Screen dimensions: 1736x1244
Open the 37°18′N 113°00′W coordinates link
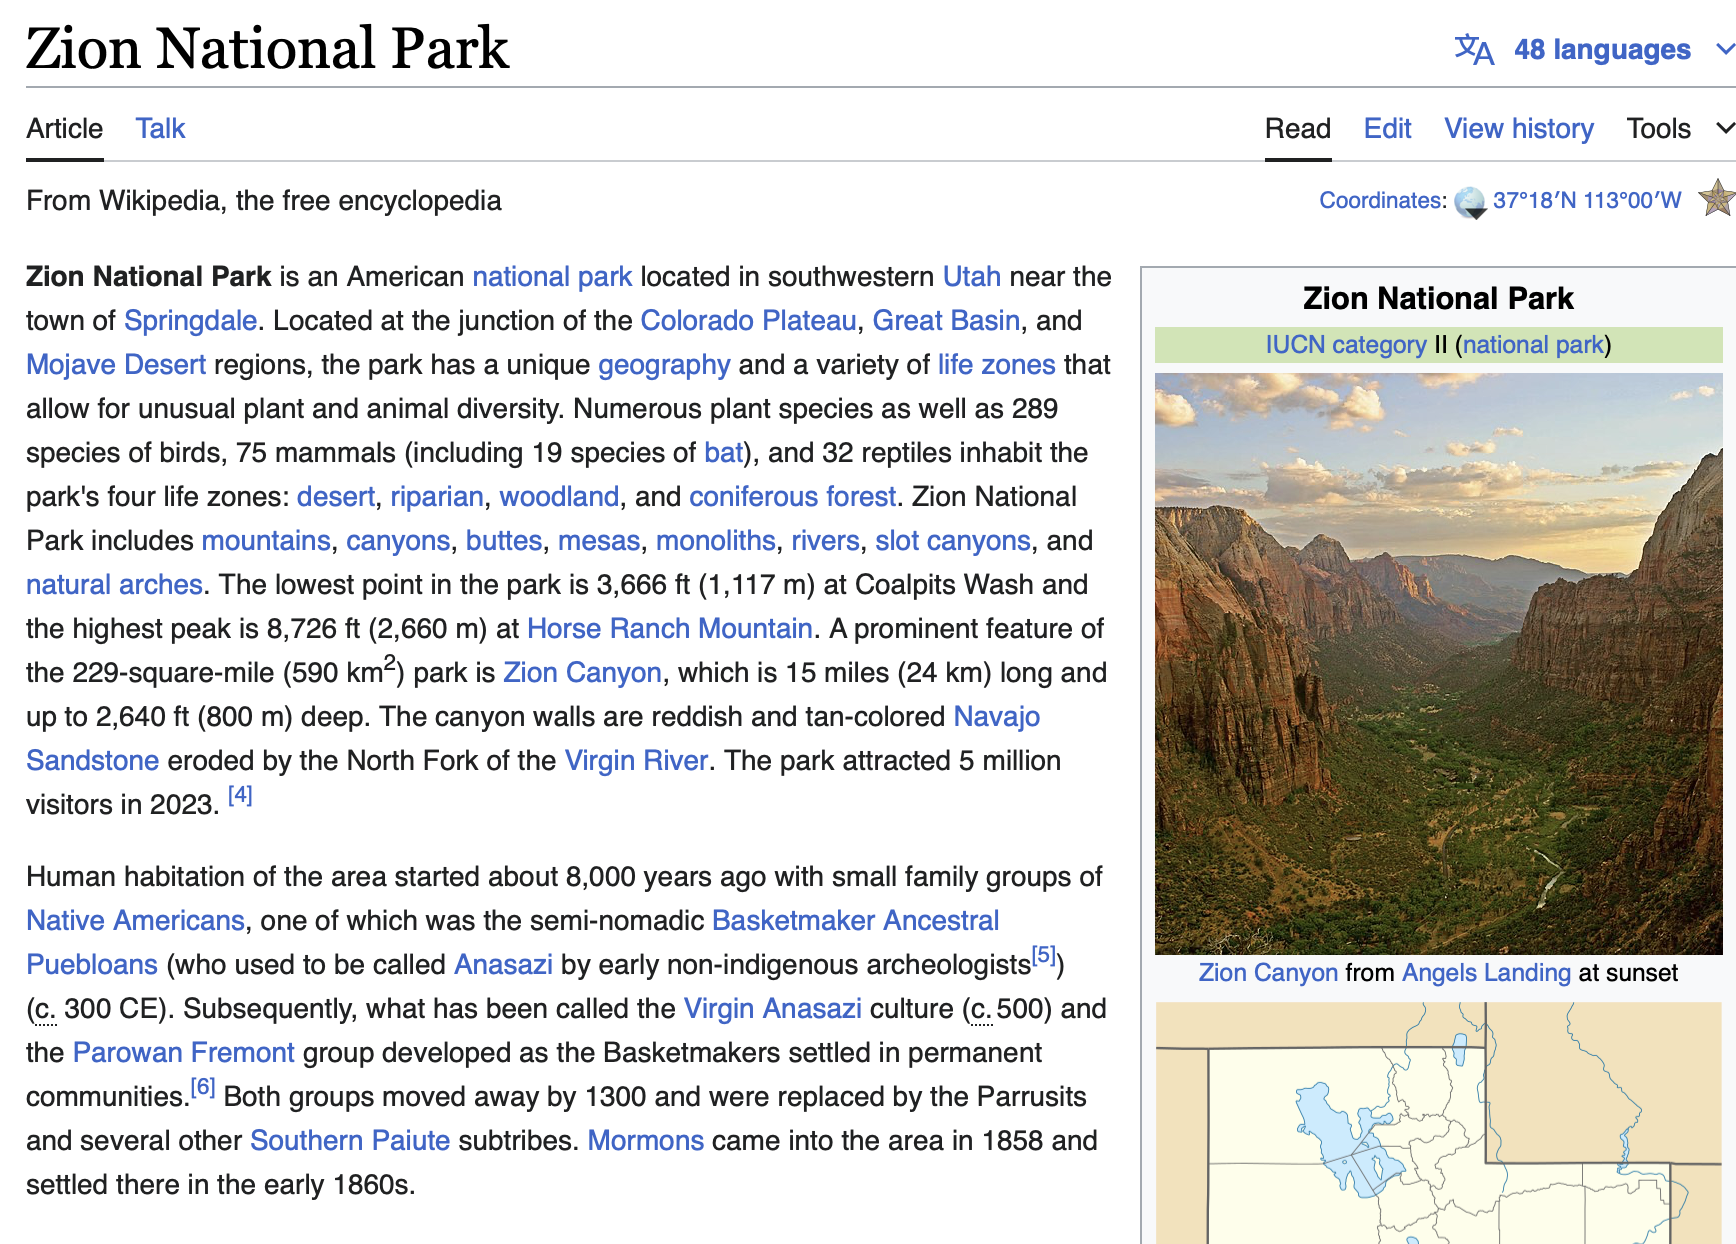pos(1587,200)
